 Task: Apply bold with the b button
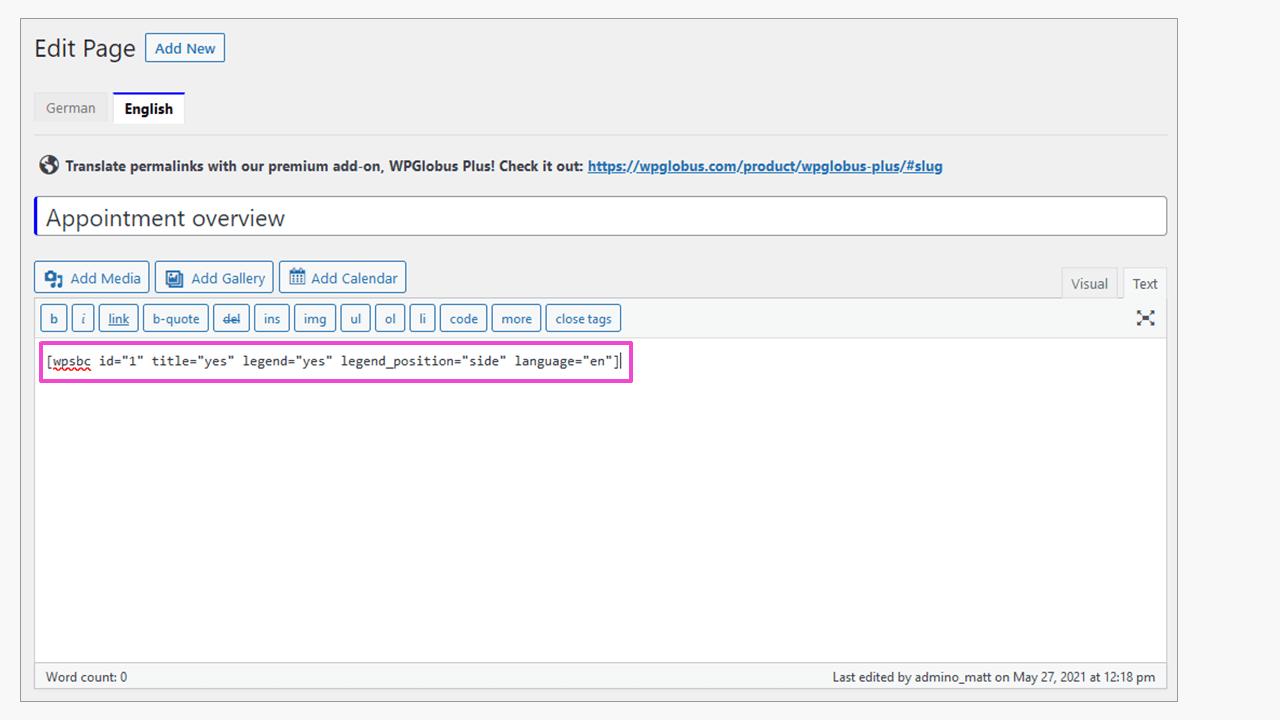pos(53,318)
